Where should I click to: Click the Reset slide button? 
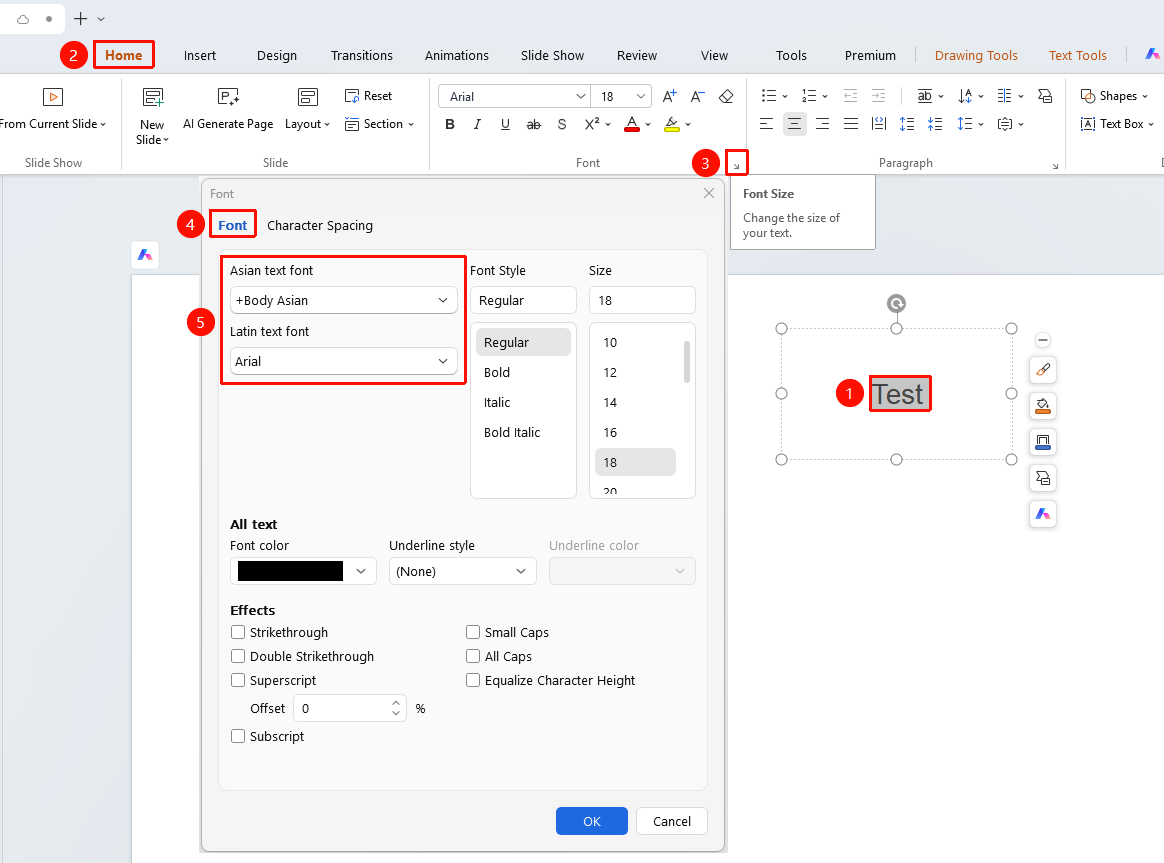368,96
